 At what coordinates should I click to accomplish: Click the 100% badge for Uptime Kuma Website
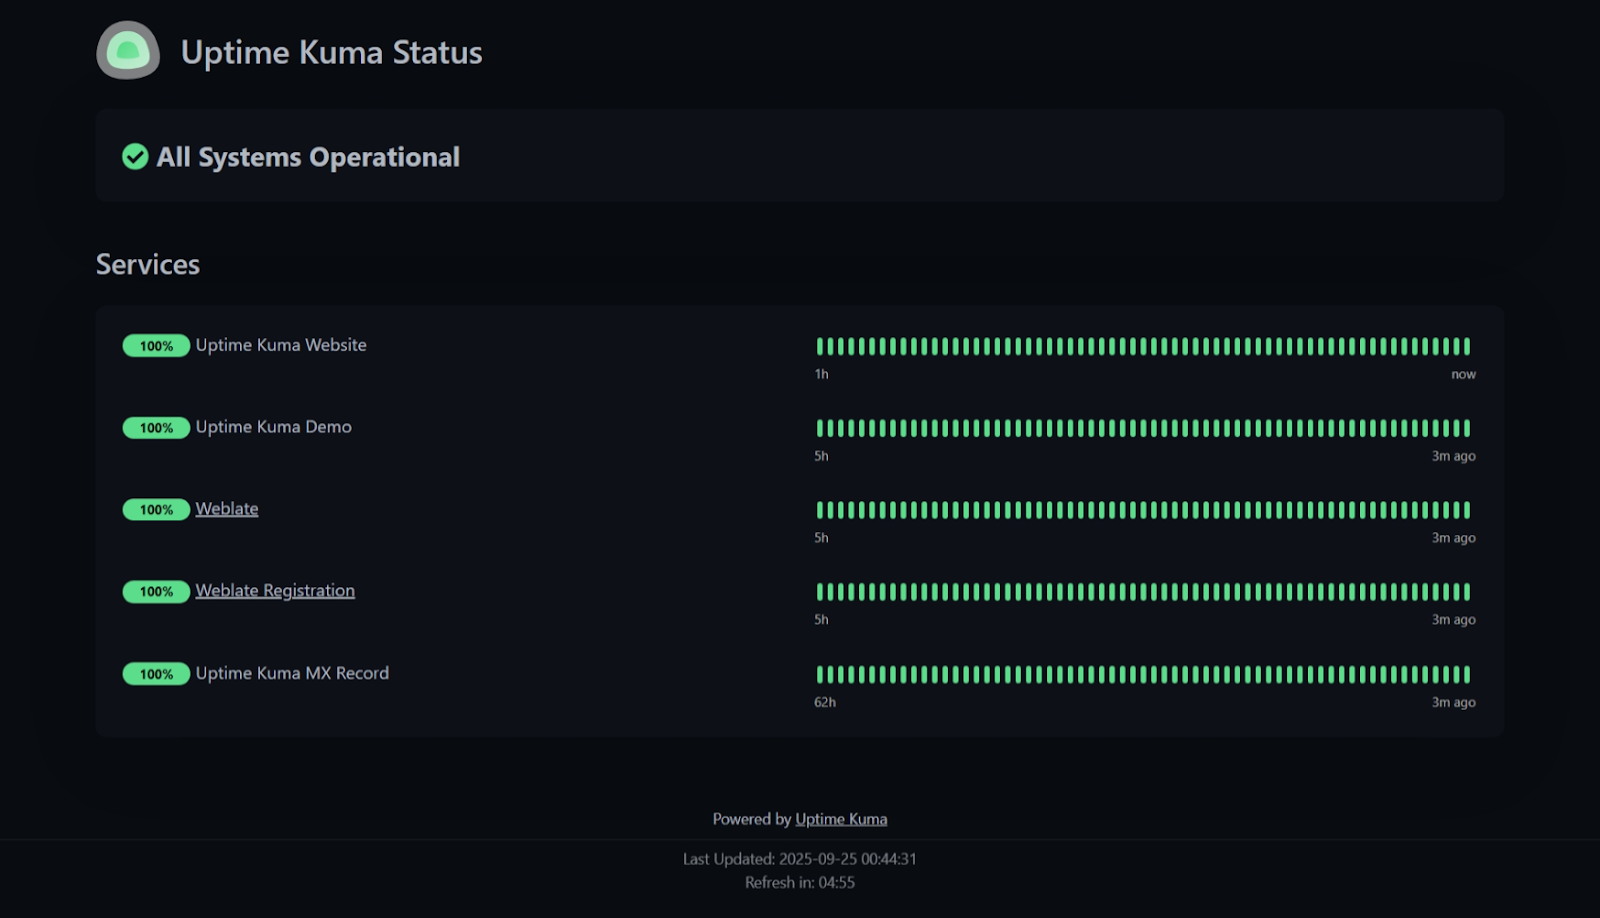(x=156, y=346)
